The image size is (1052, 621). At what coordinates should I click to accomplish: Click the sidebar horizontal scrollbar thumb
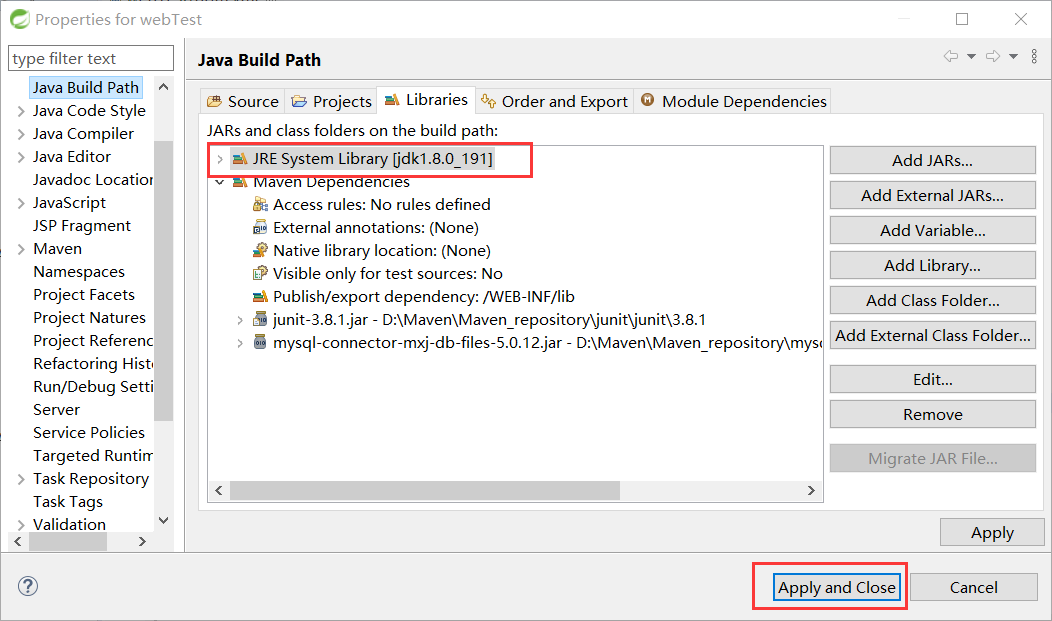(68, 541)
